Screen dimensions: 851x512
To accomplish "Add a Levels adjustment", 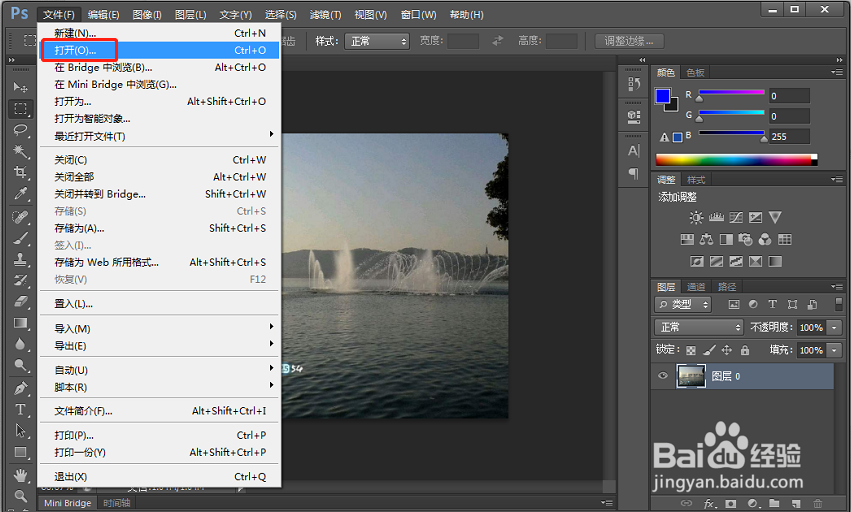I will click(x=716, y=218).
